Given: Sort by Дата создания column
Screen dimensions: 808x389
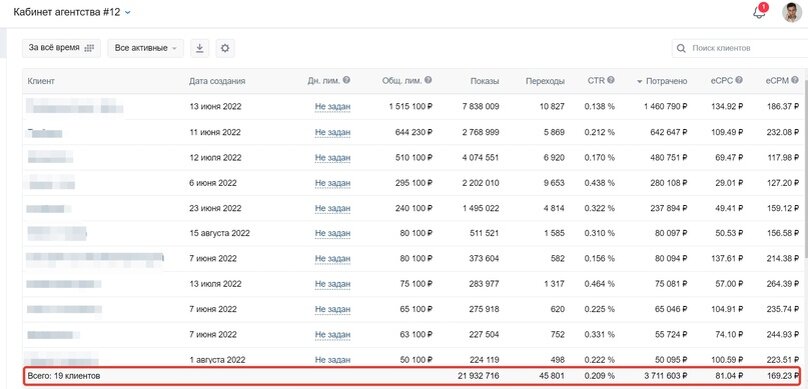Looking at the screenshot, I should click(217, 81).
